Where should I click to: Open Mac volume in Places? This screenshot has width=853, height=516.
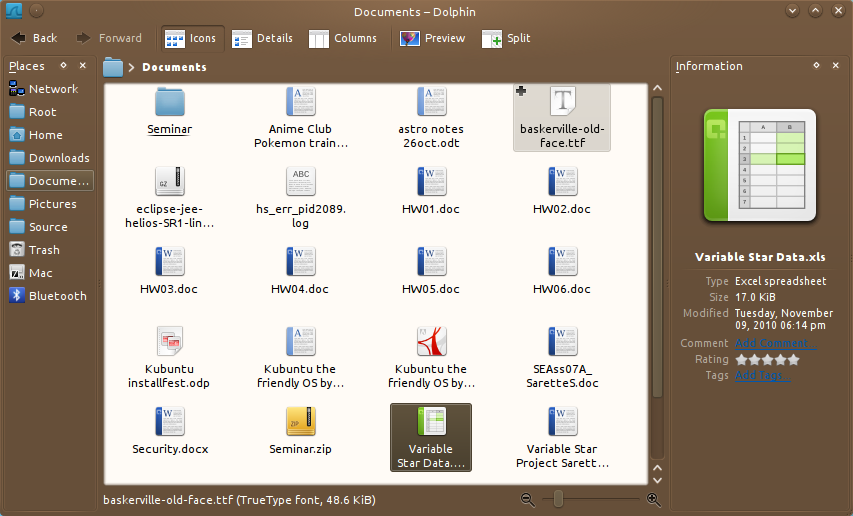click(x=50, y=273)
